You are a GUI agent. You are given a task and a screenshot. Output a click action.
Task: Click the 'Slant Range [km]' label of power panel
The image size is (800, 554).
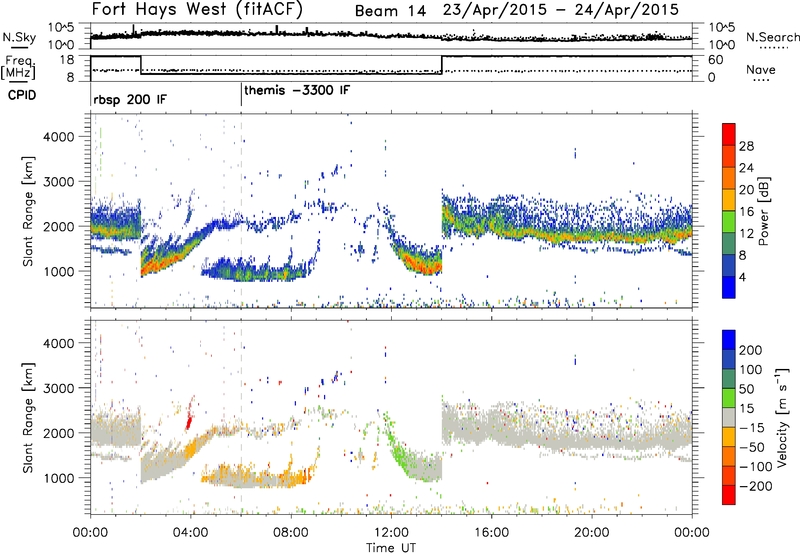pyautogui.click(x=28, y=211)
